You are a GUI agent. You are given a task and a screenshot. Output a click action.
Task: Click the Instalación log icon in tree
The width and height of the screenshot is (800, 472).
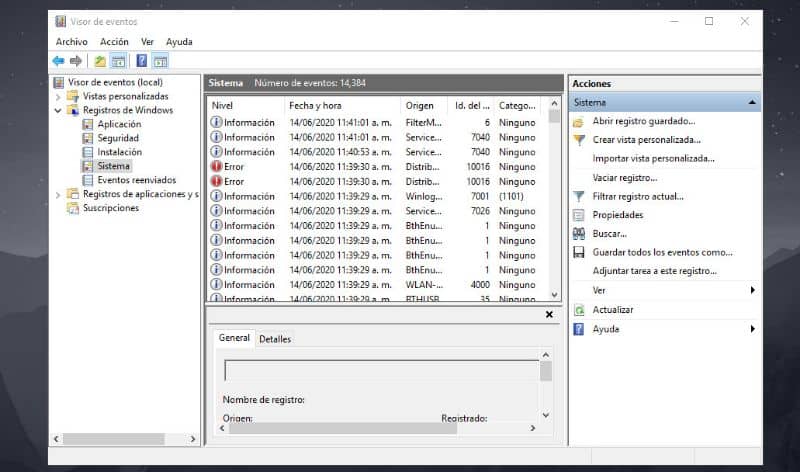[x=88, y=152]
